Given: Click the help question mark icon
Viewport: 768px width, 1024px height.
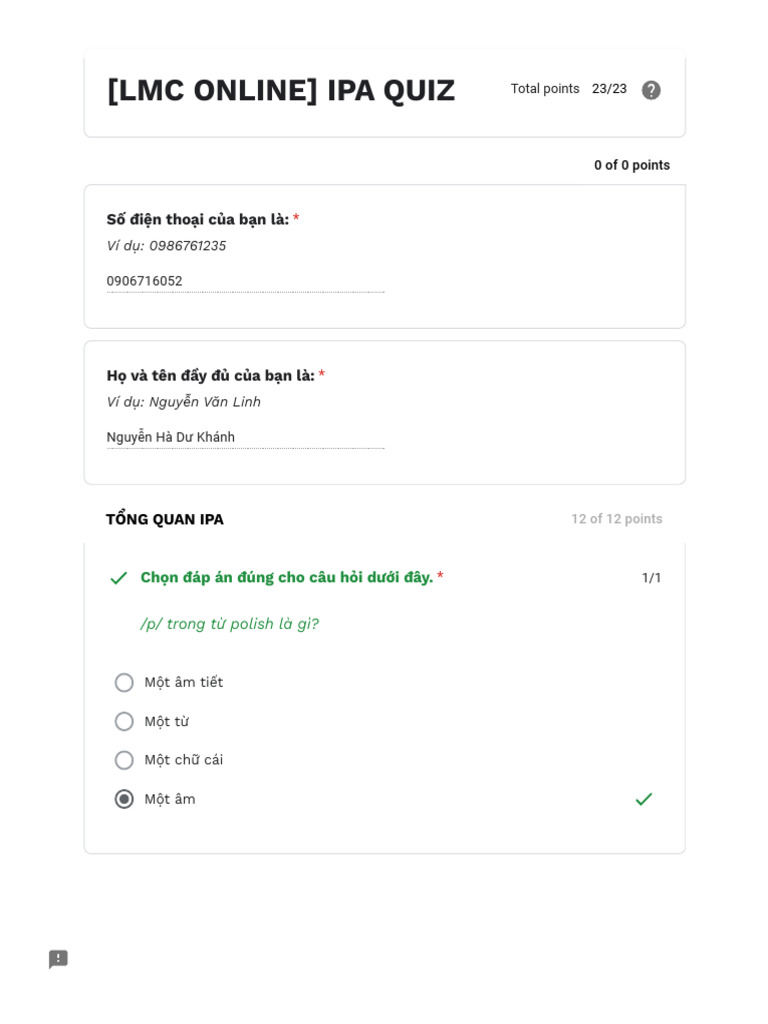Looking at the screenshot, I should click(x=651, y=90).
